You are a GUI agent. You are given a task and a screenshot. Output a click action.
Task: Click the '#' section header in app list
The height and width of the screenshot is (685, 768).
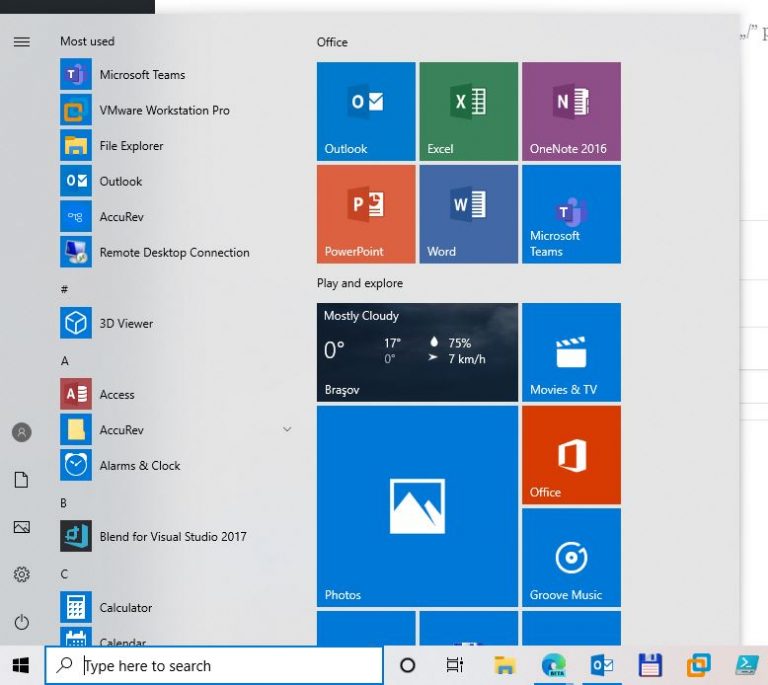[64, 289]
